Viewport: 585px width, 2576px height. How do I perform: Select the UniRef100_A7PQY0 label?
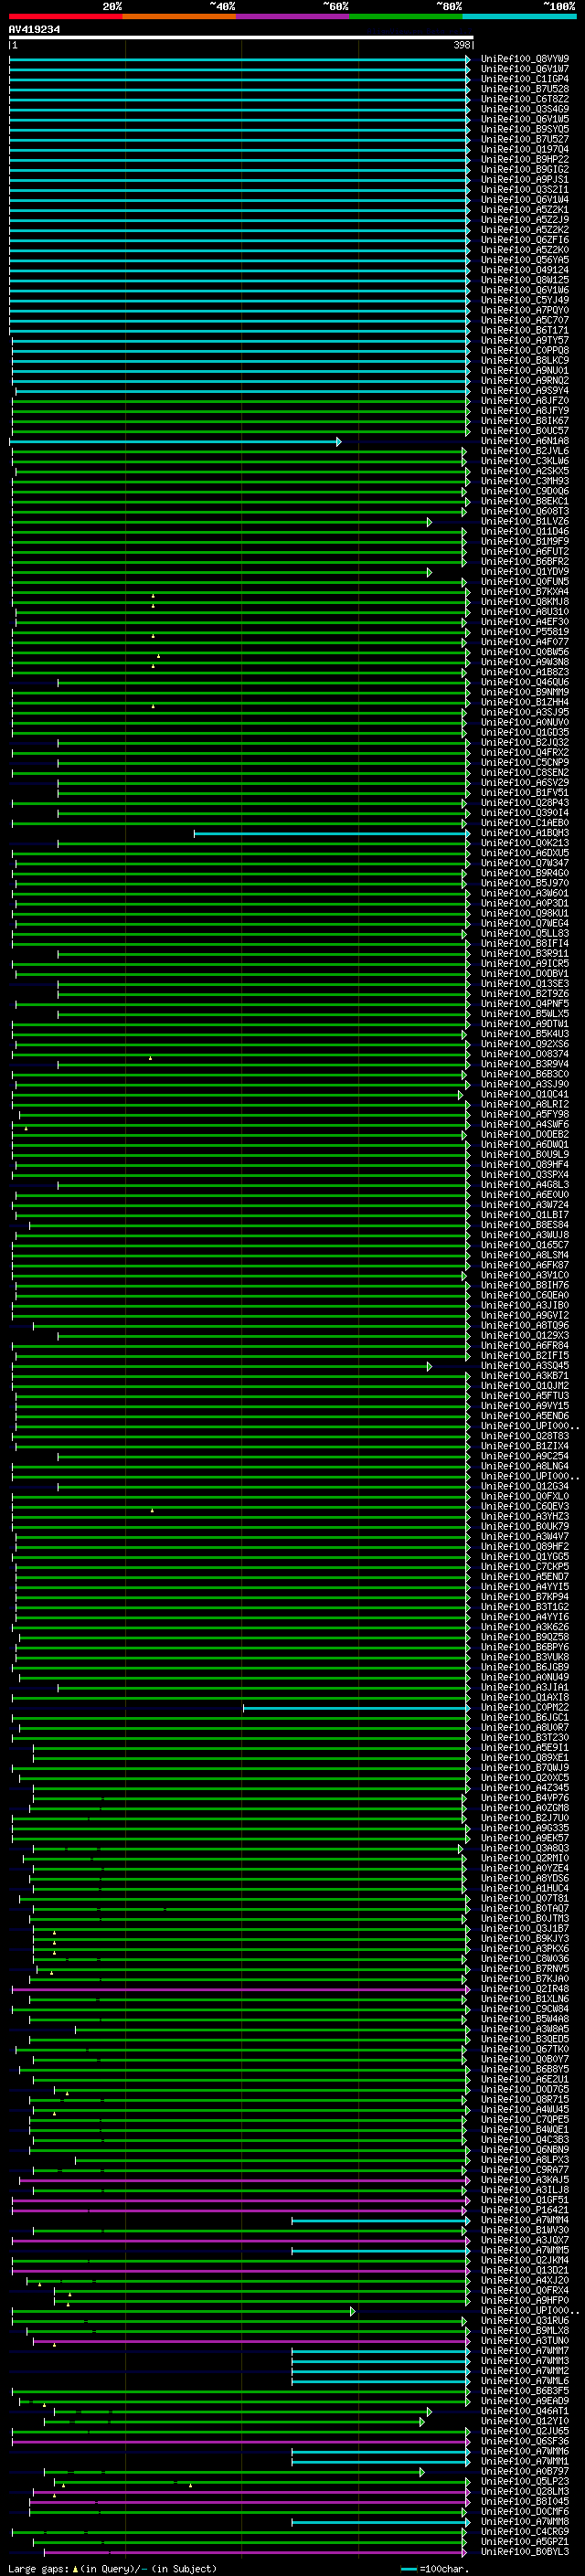(x=525, y=310)
